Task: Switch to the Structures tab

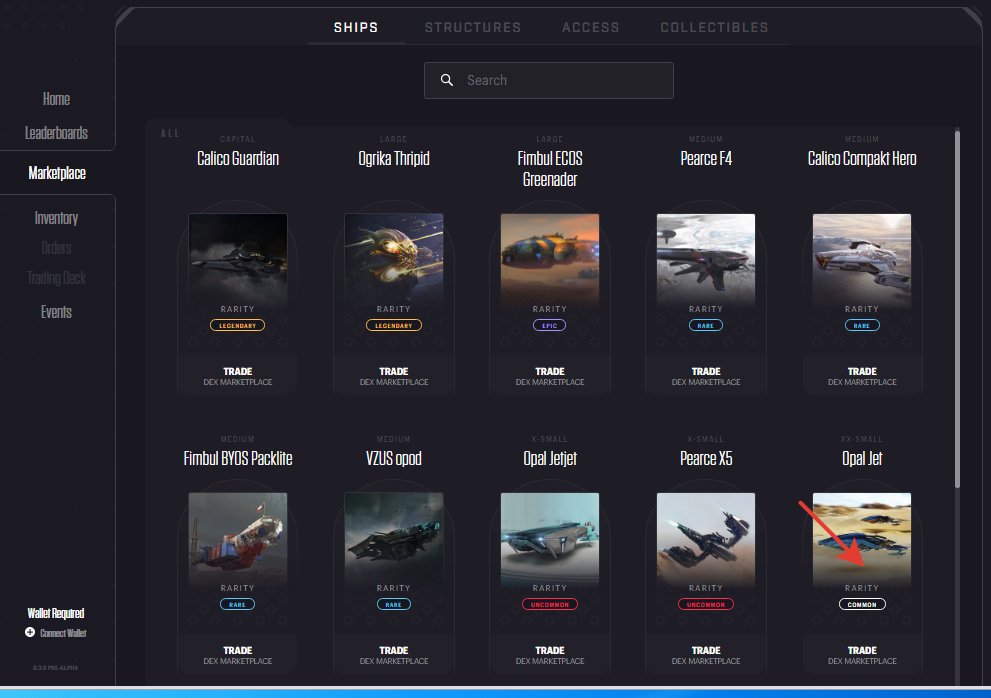Action: [x=472, y=27]
